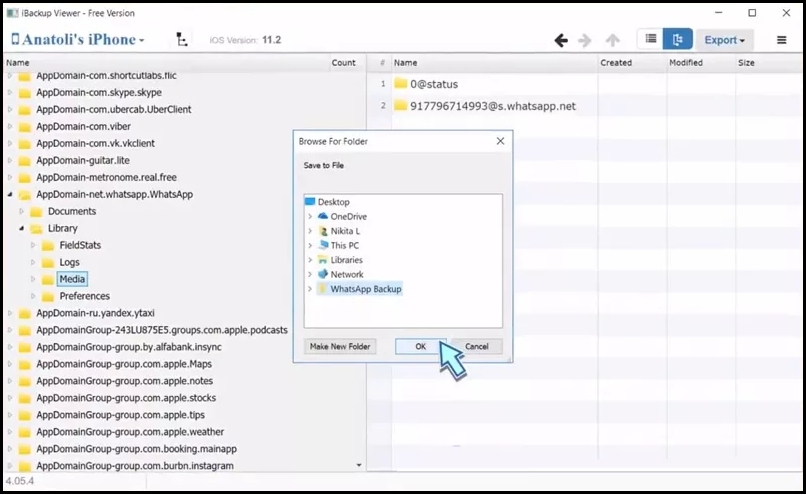This screenshot has height=495, width=806.
Task: Click Make New Folder button
Action: click(340, 346)
